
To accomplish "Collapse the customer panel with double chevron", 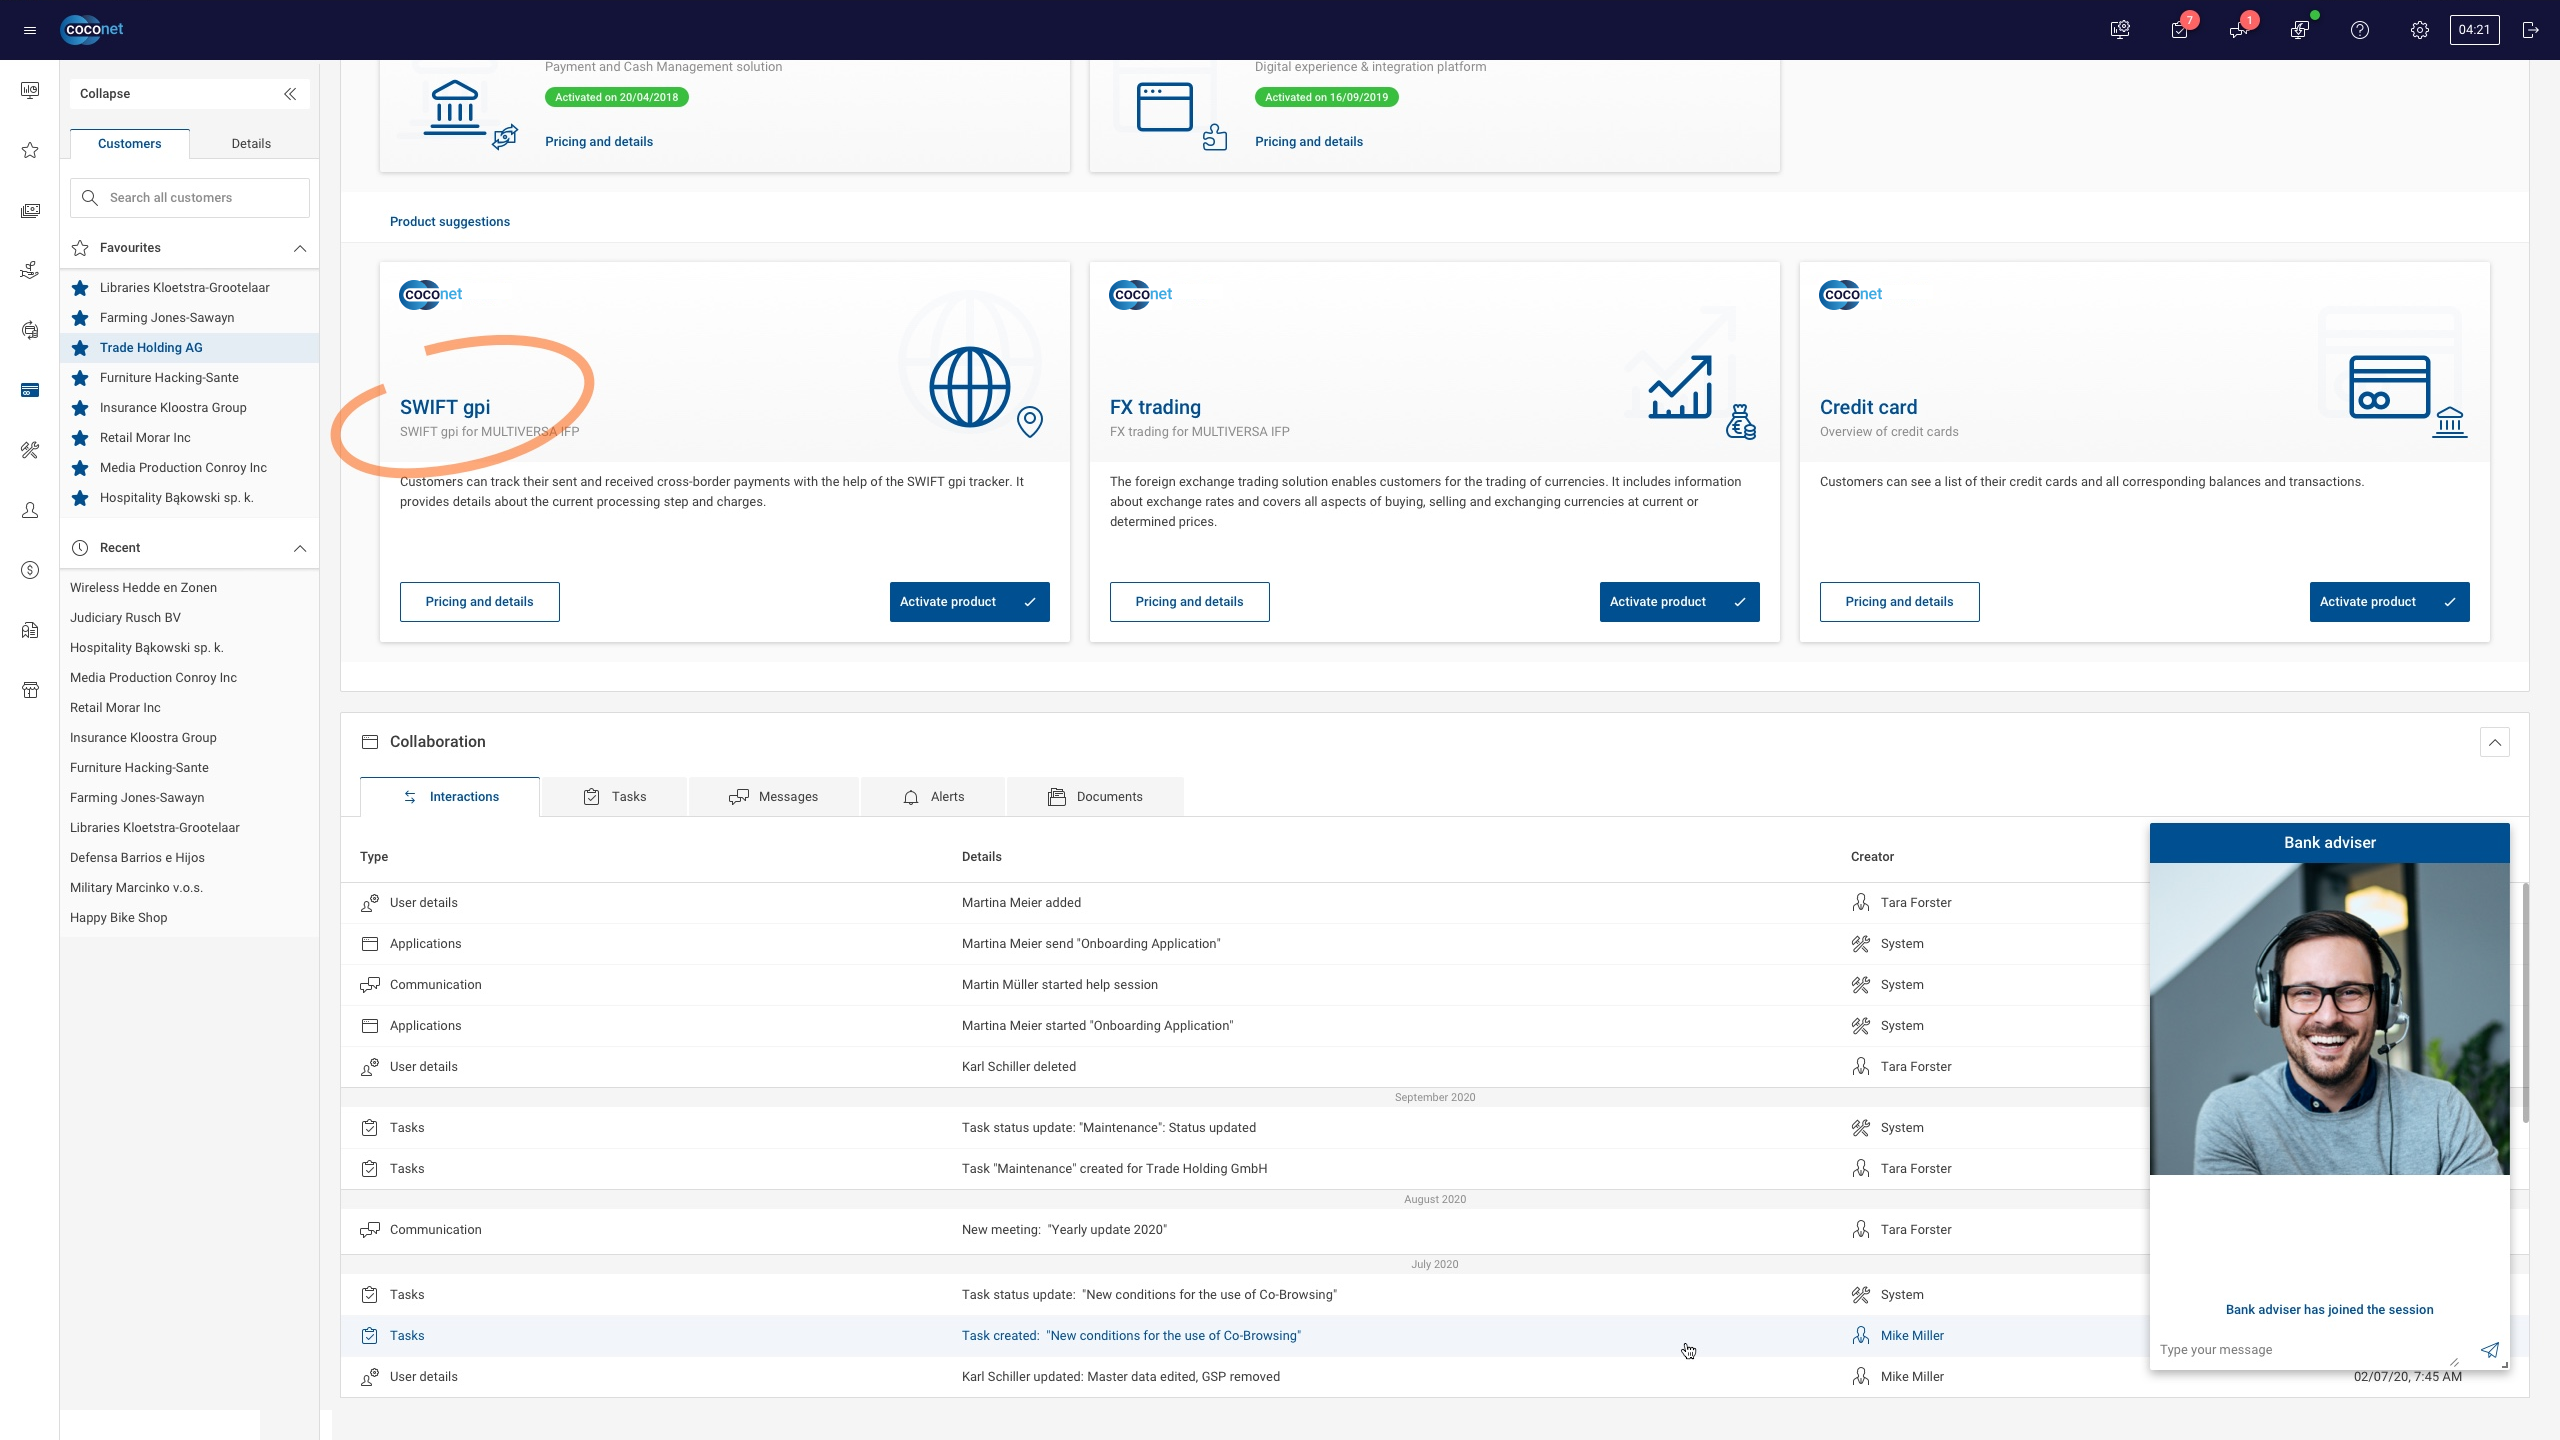I will pos(290,94).
